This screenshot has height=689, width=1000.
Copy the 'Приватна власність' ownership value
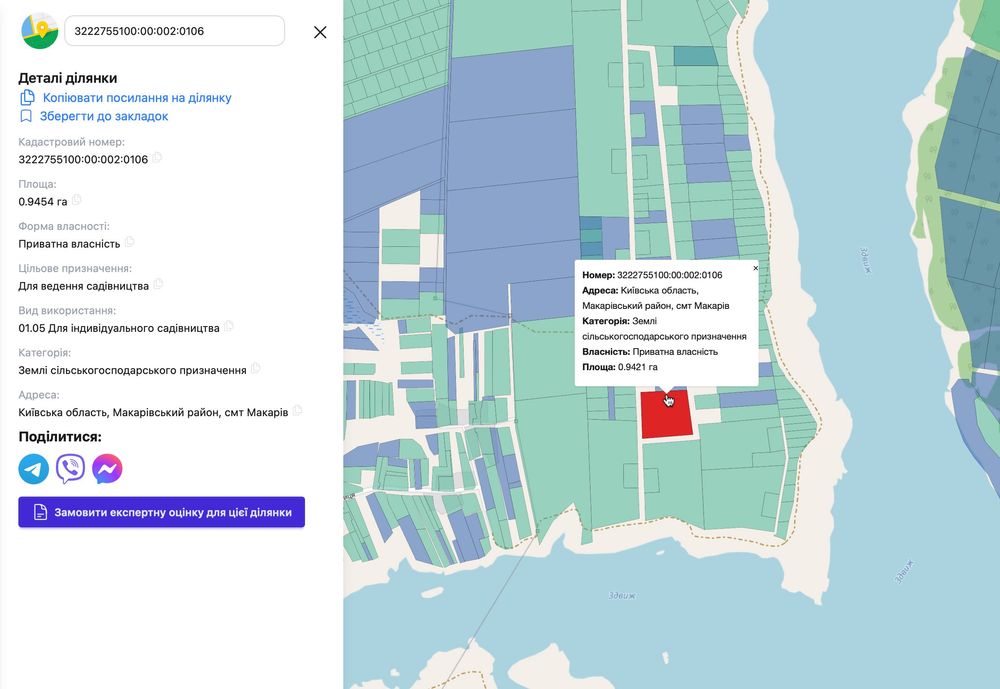pos(129,243)
